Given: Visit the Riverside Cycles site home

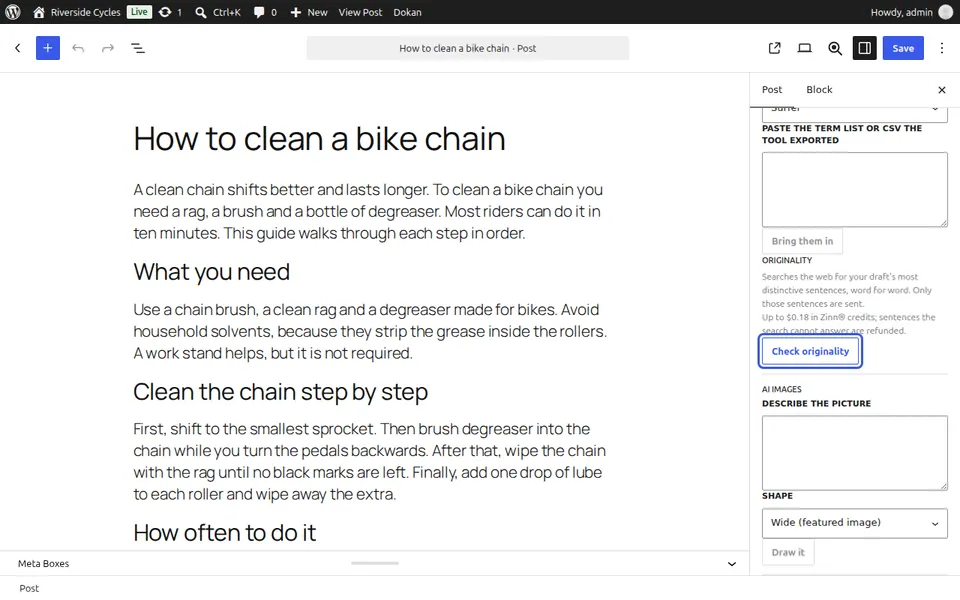Looking at the screenshot, I should 77,12.
